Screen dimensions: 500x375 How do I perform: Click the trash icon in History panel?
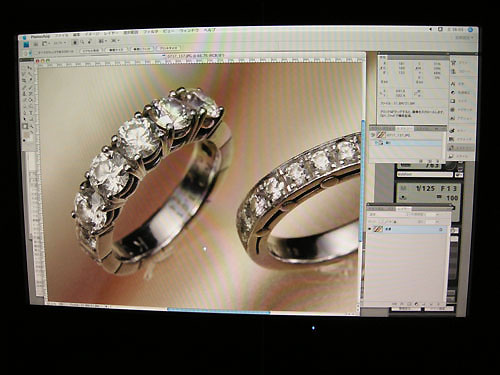click(x=437, y=161)
